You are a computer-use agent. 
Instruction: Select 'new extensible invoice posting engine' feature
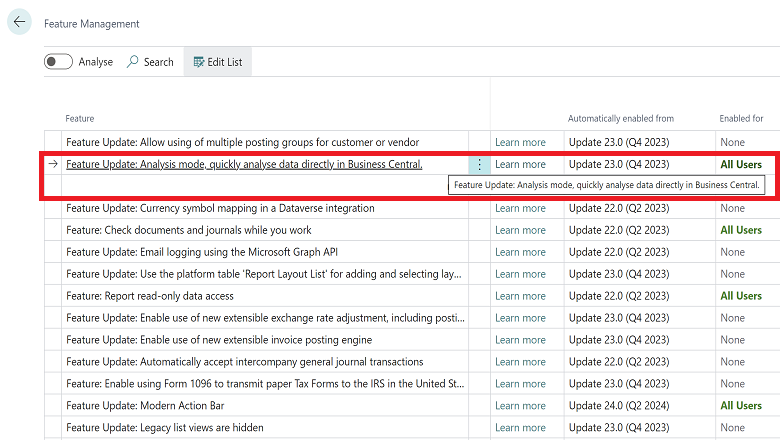(219, 340)
